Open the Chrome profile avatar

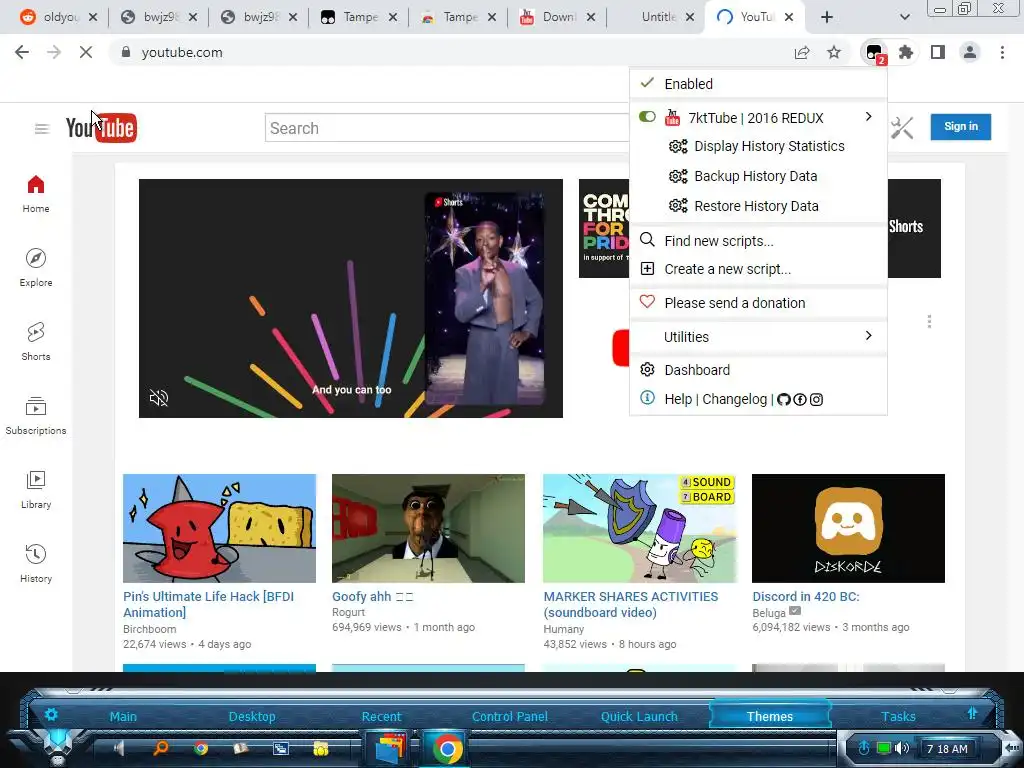pos(970,52)
